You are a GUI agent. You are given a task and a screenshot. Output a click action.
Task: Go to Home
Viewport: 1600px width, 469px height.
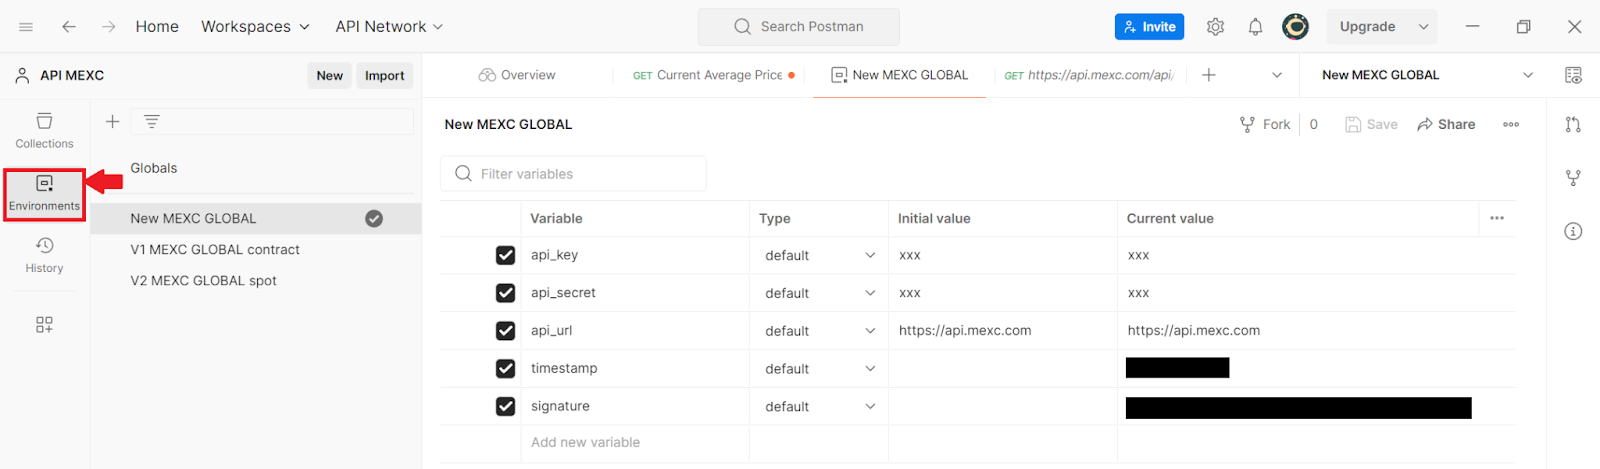click(157, 27)
